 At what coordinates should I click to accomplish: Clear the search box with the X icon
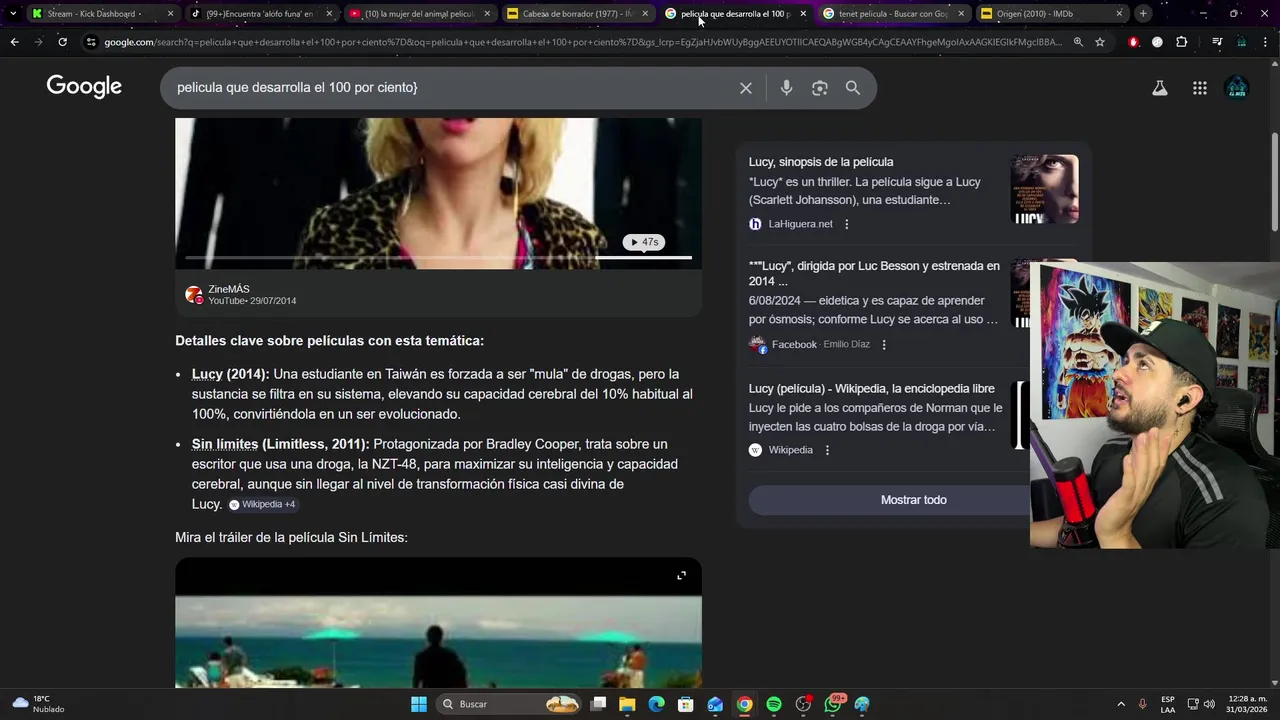pos(746,88)
